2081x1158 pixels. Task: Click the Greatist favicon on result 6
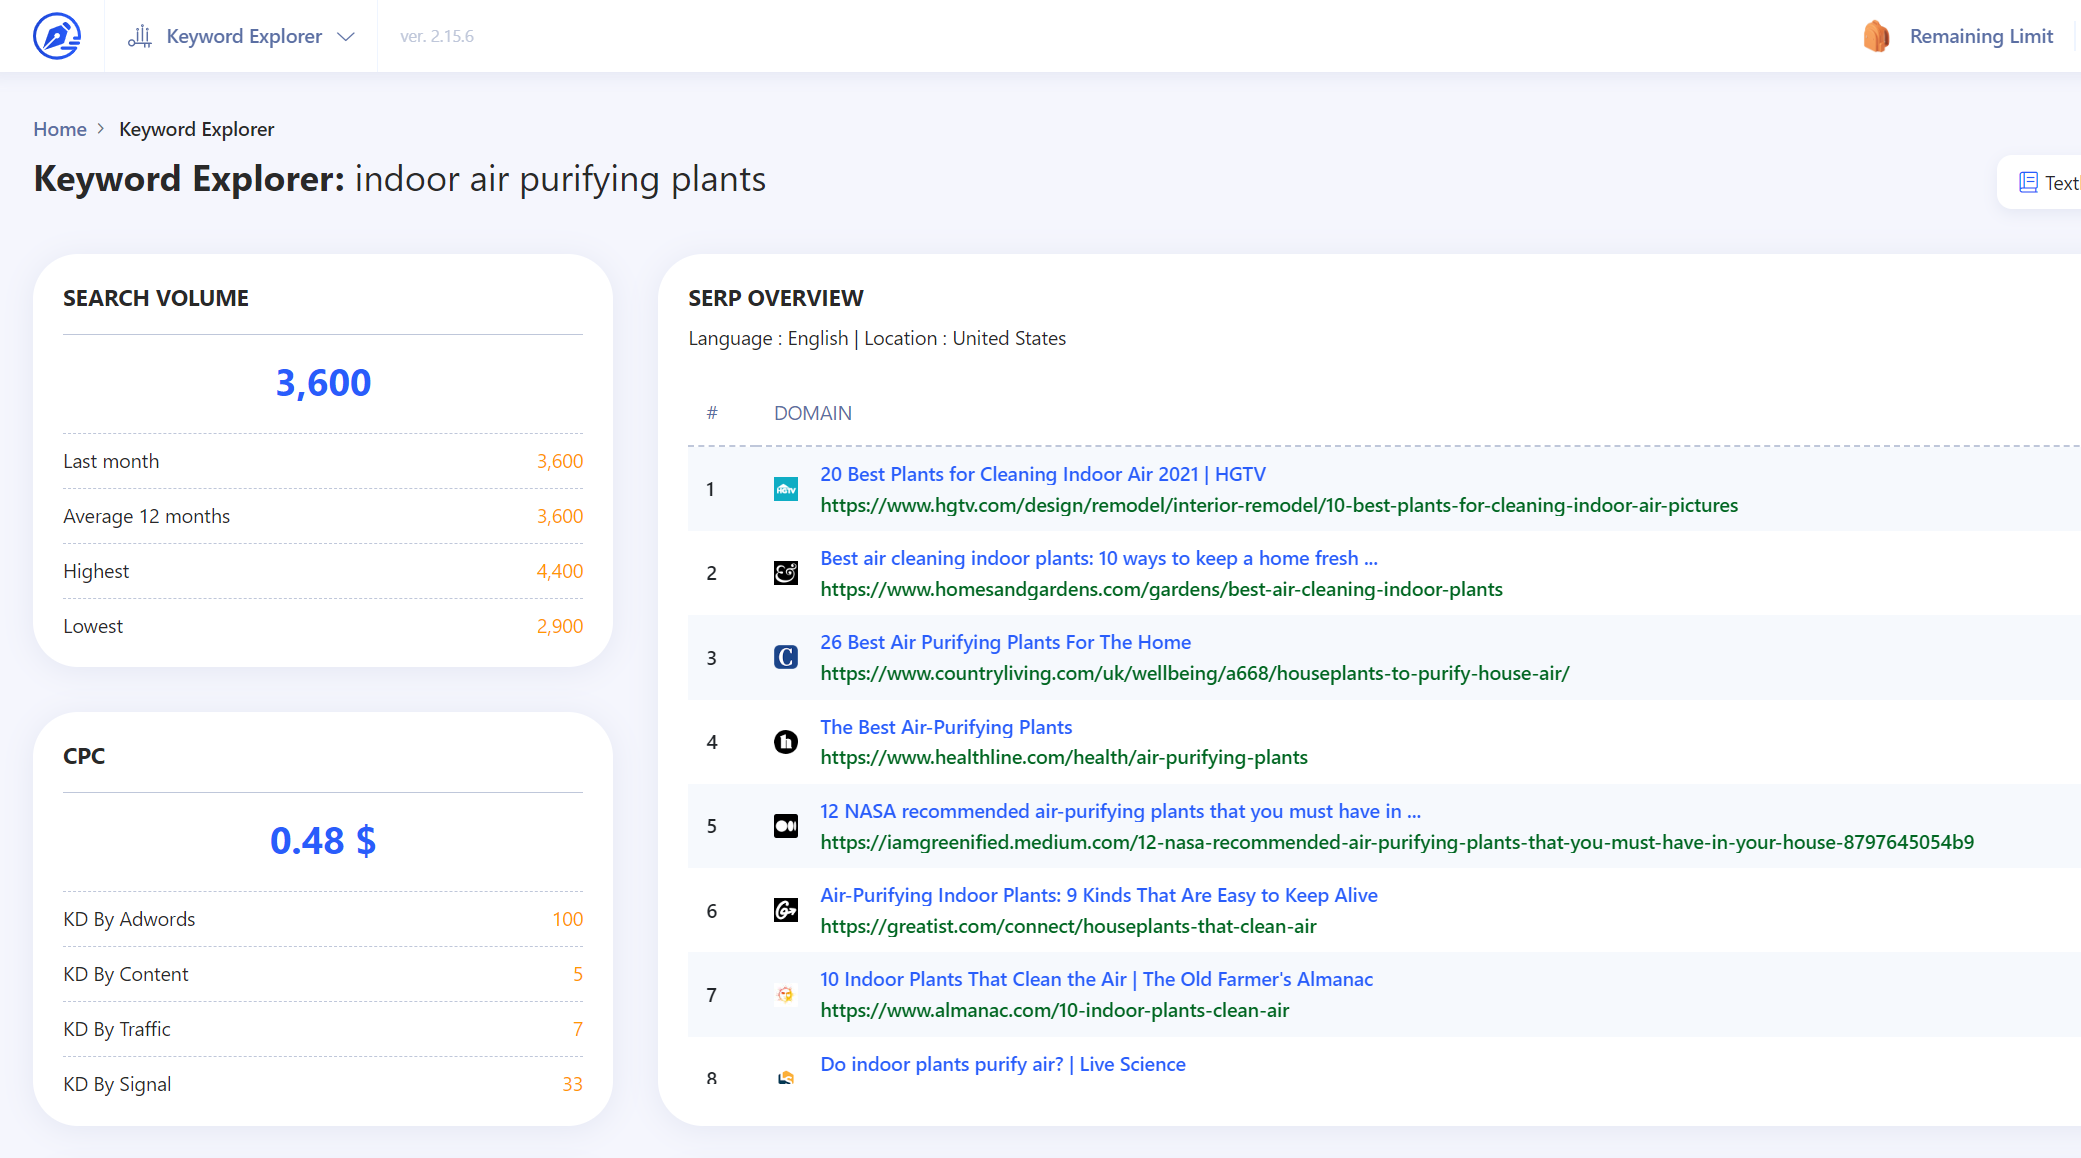click(786, 910)
